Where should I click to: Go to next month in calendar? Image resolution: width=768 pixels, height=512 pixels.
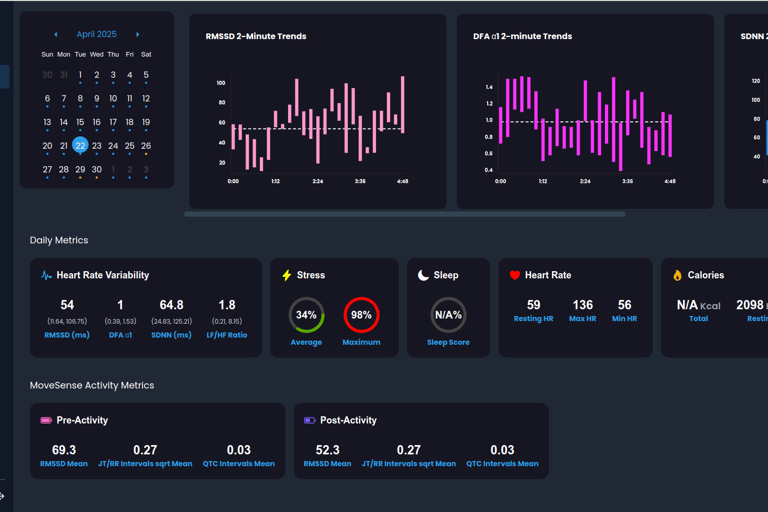tap(138, 34)
